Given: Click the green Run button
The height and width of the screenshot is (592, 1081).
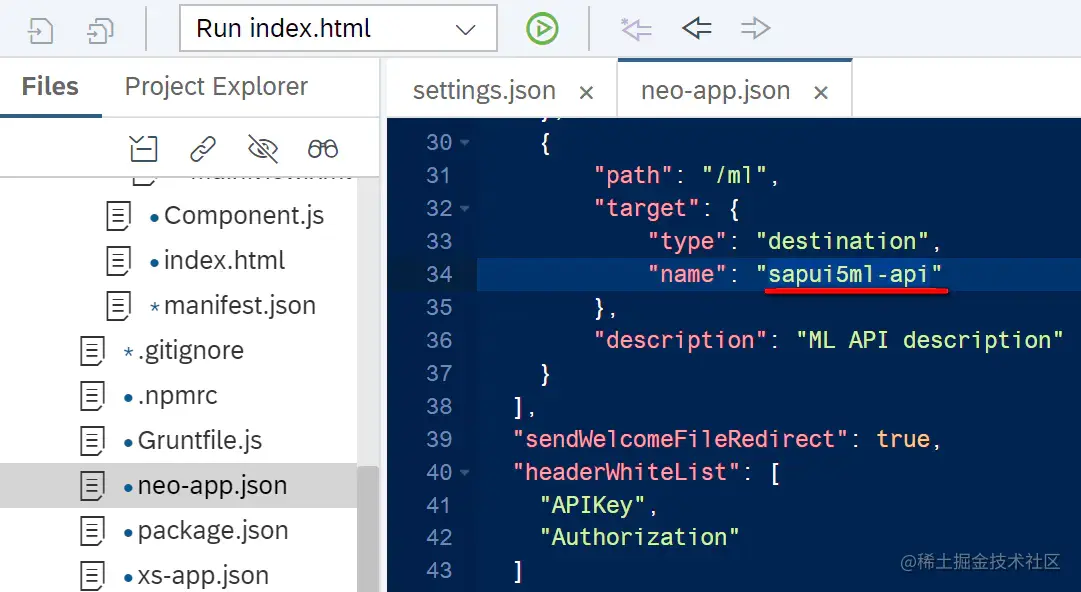Looking at the screenshot, I should (542, 29).
